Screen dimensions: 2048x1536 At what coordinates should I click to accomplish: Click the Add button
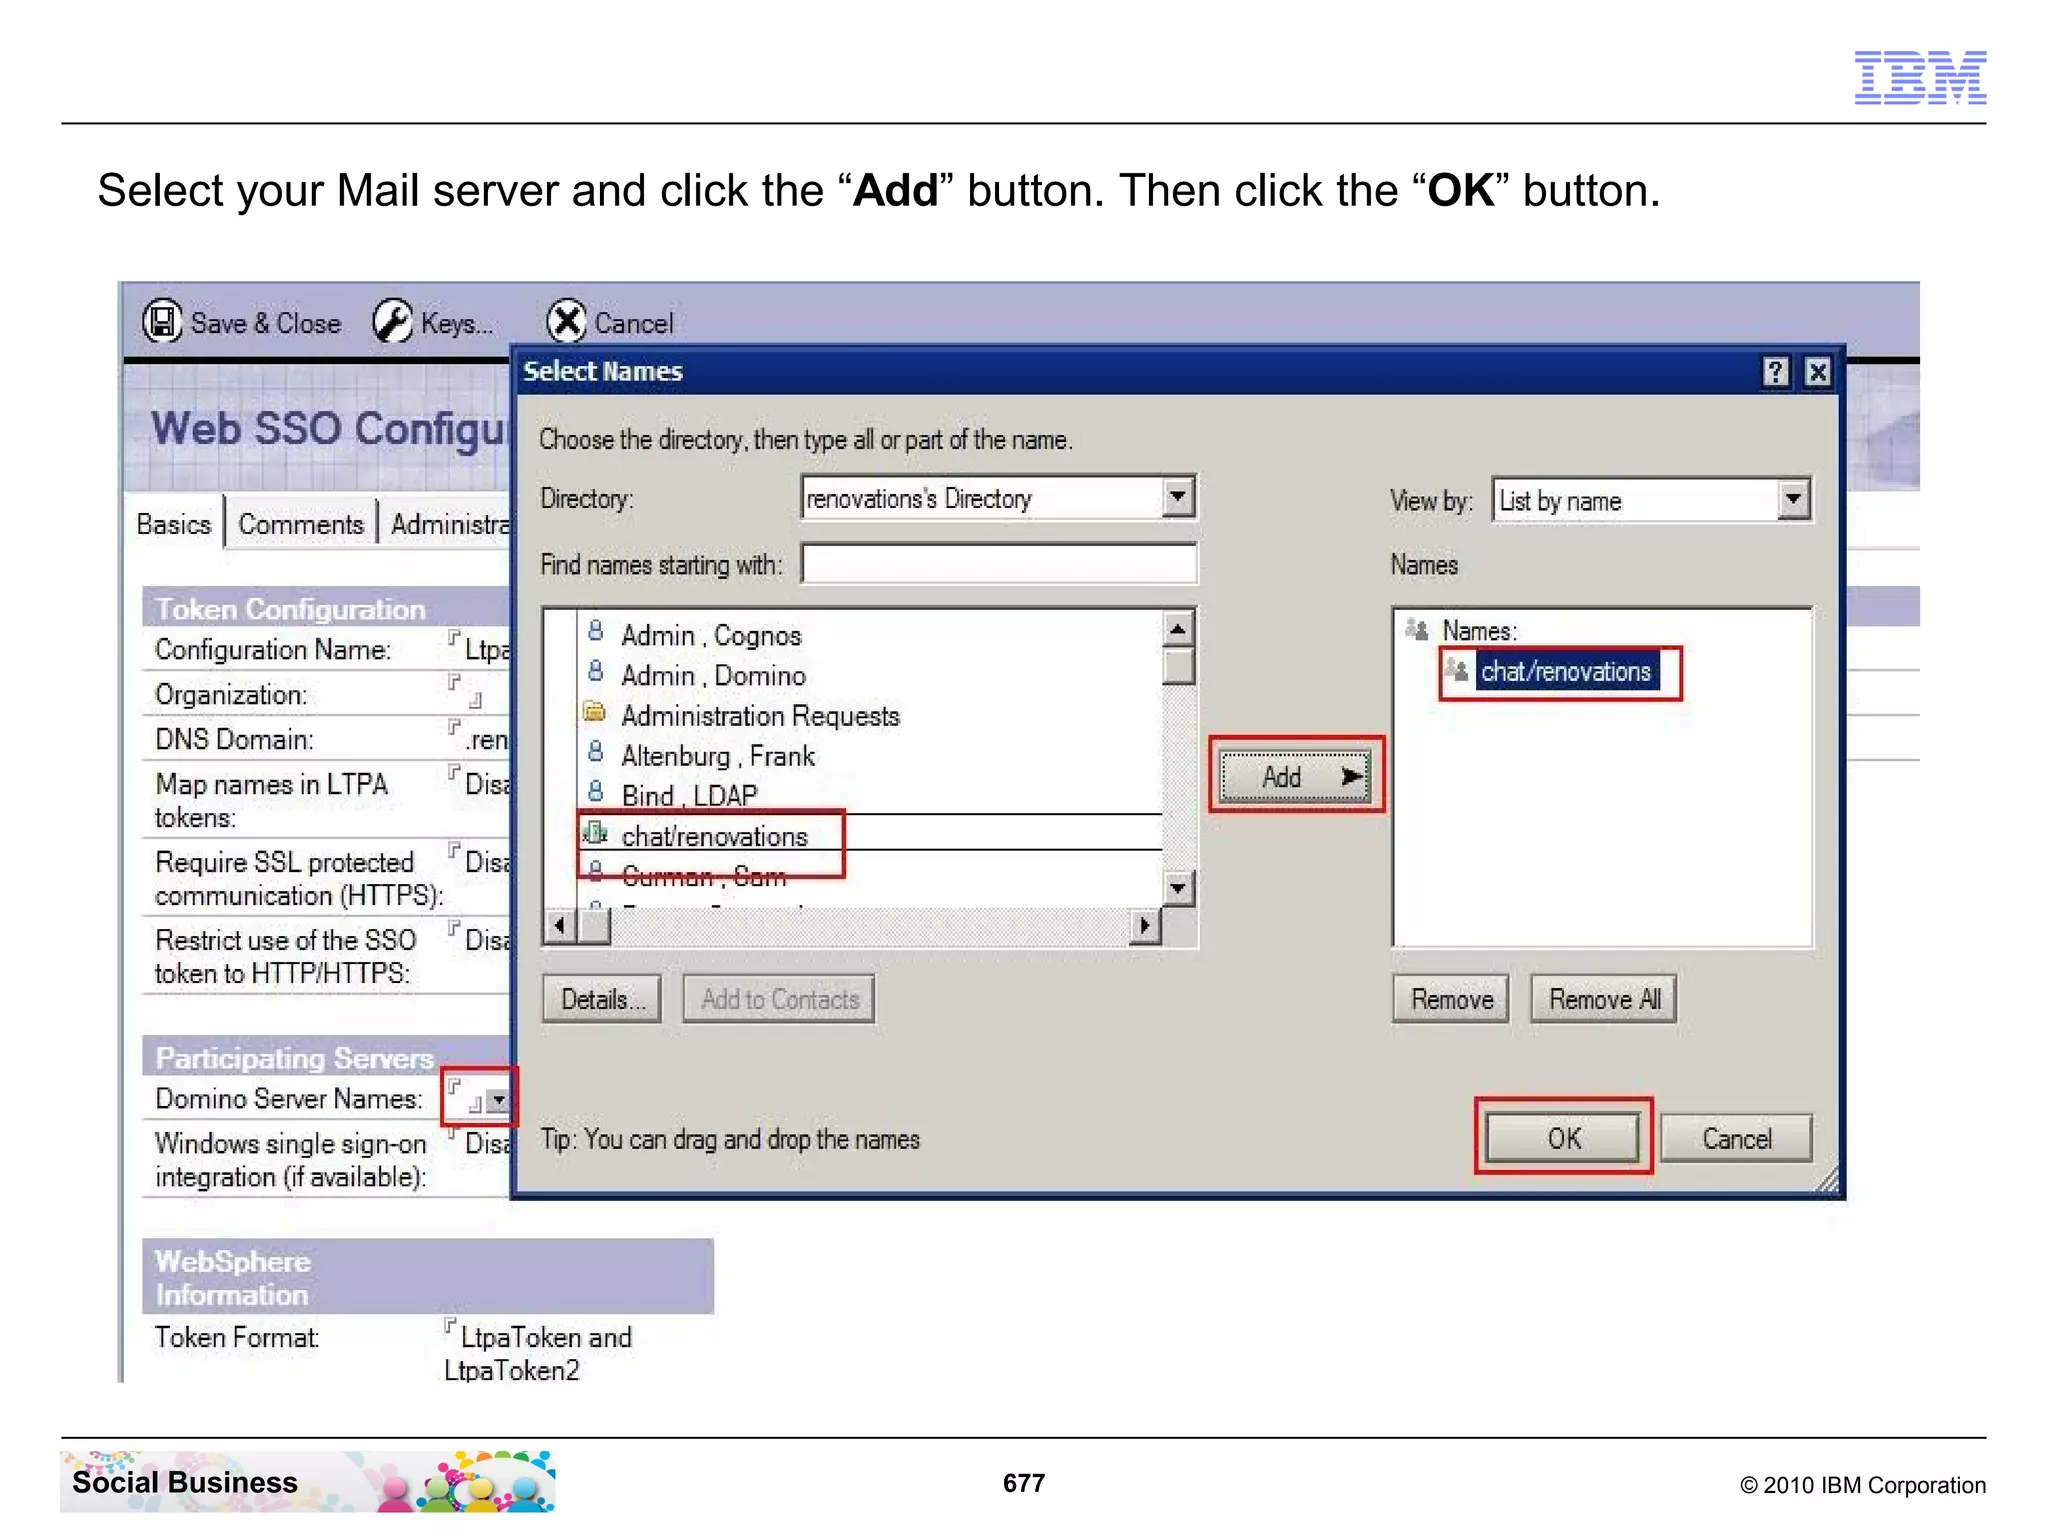(x=1296, y=776)
